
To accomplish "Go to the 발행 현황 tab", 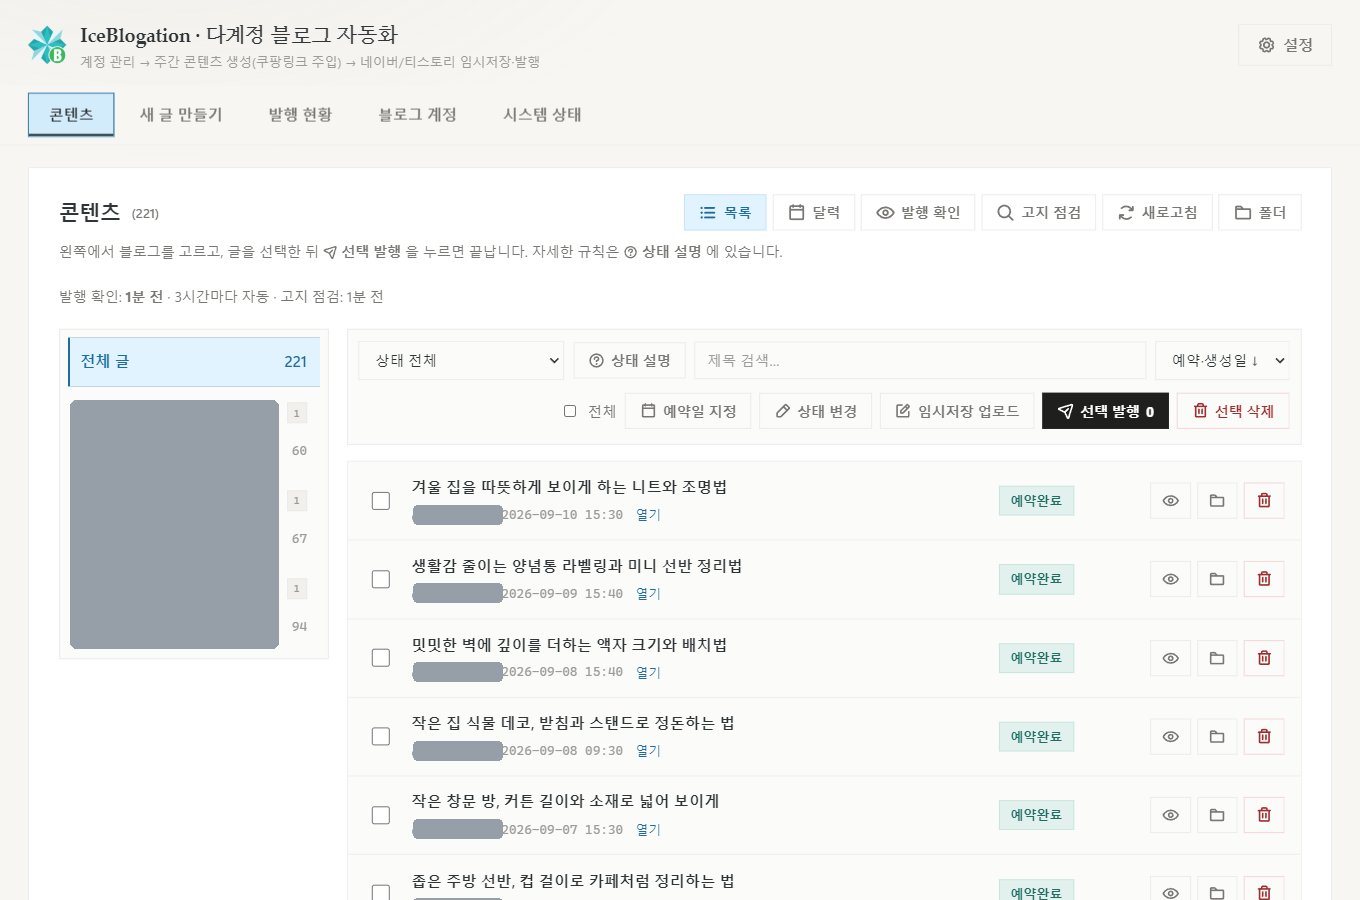I will [x=300, y=114].
